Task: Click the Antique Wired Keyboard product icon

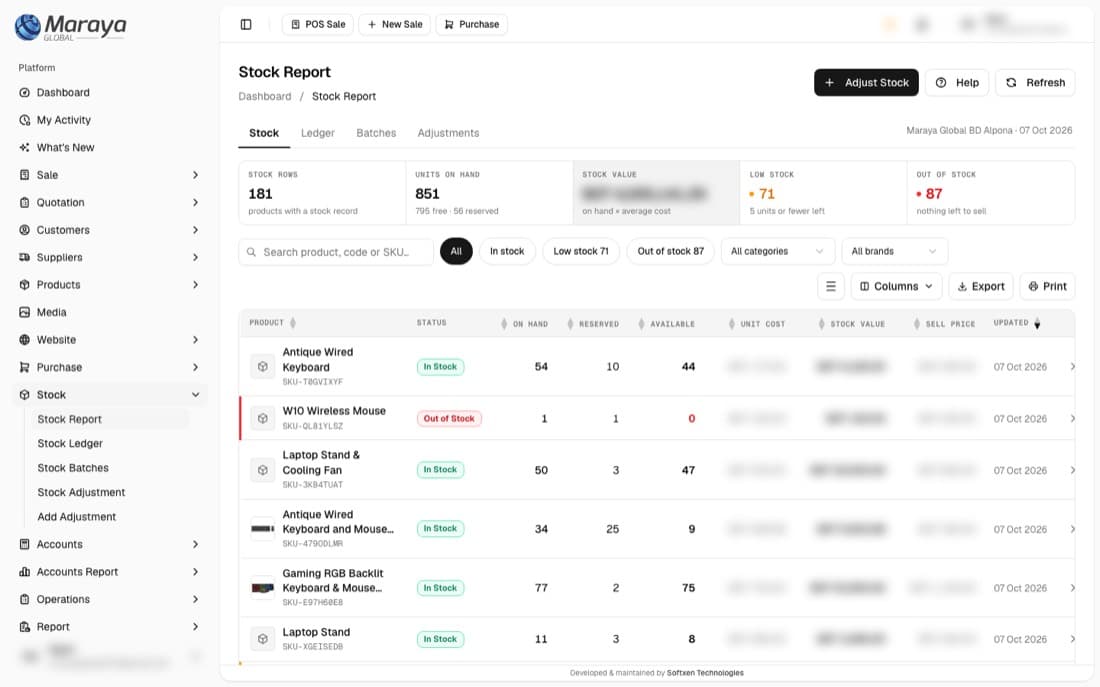Action: pyautogui.click(x=262, y=366)
